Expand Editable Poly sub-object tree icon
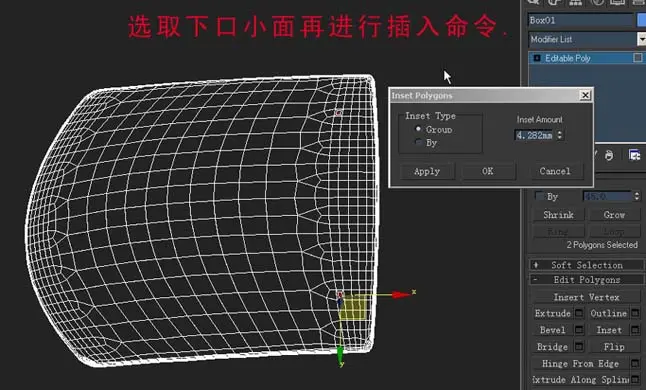Viewport: 646px width, 390px height. (537, 58)
